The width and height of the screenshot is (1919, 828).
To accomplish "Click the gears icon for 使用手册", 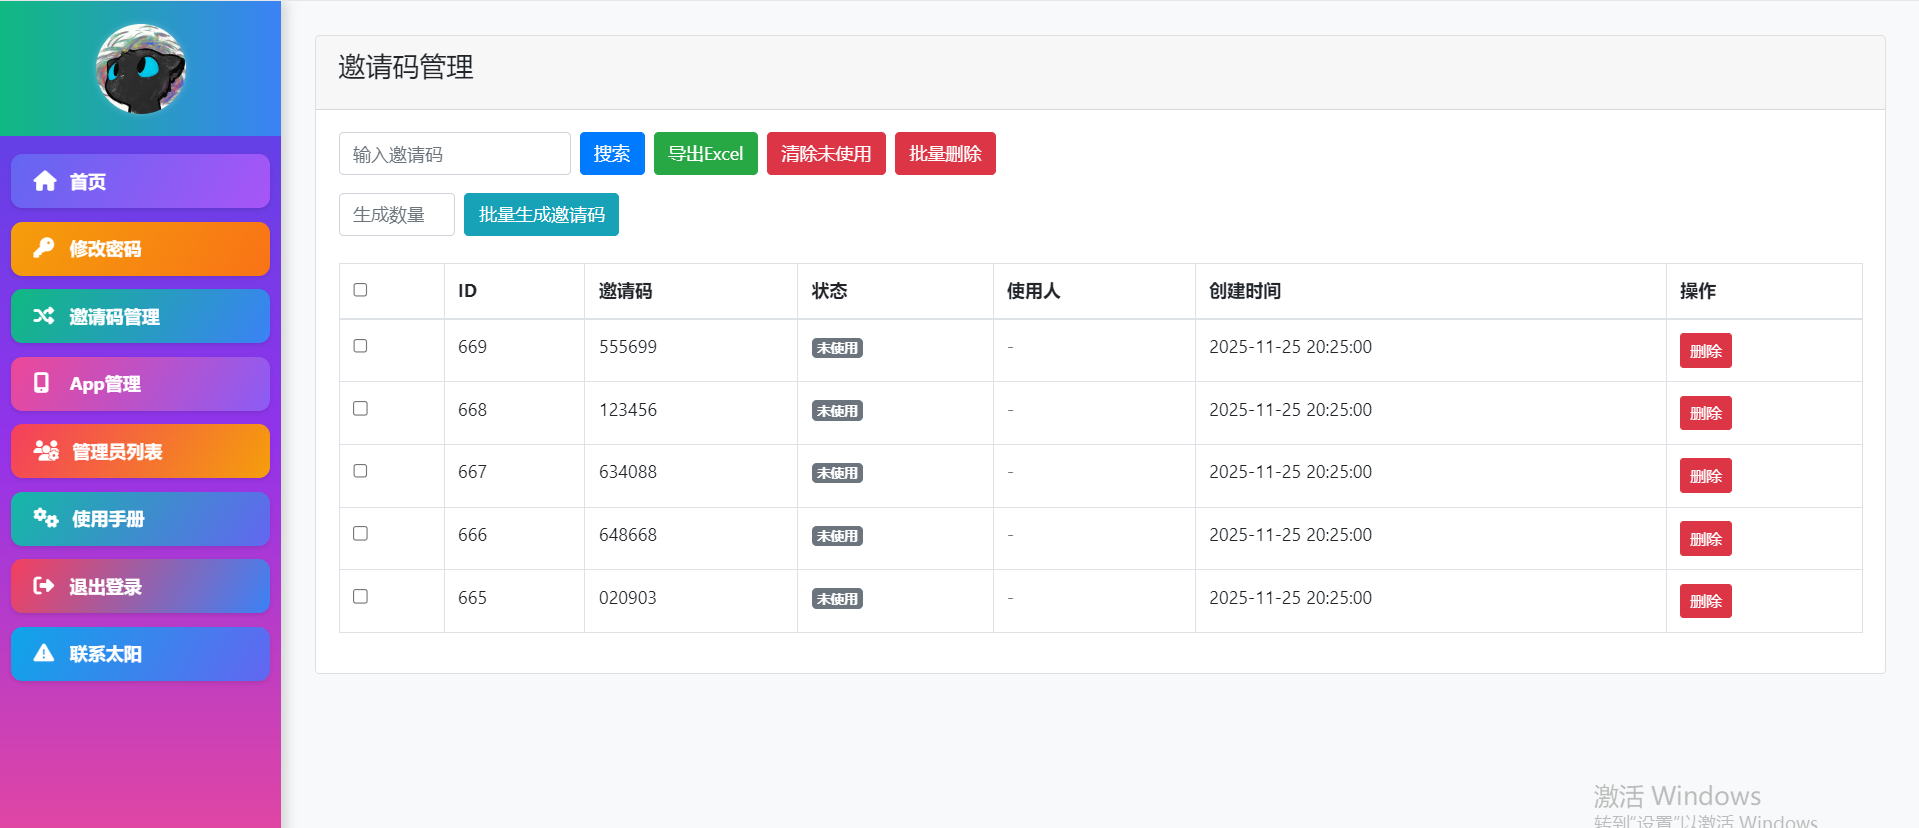I will (46, 518).
